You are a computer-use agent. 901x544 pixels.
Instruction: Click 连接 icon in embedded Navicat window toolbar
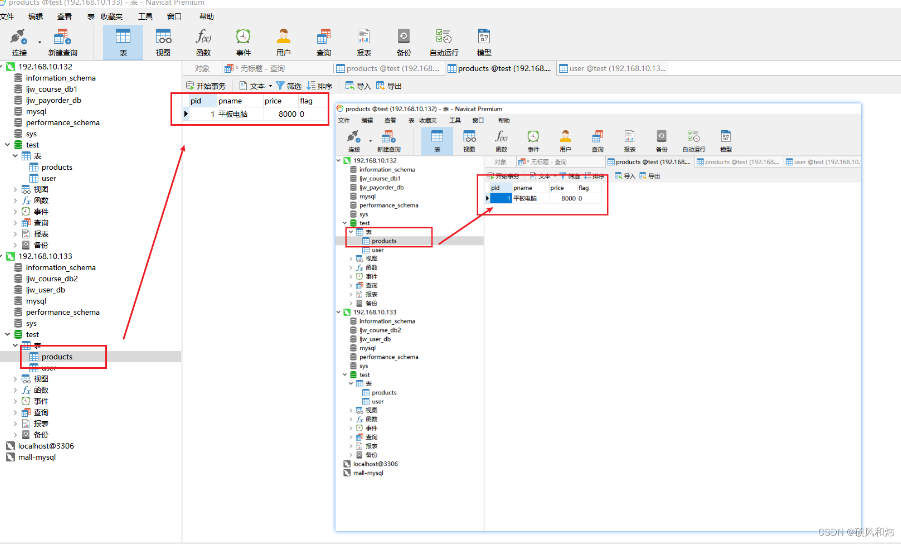(353, 137)
